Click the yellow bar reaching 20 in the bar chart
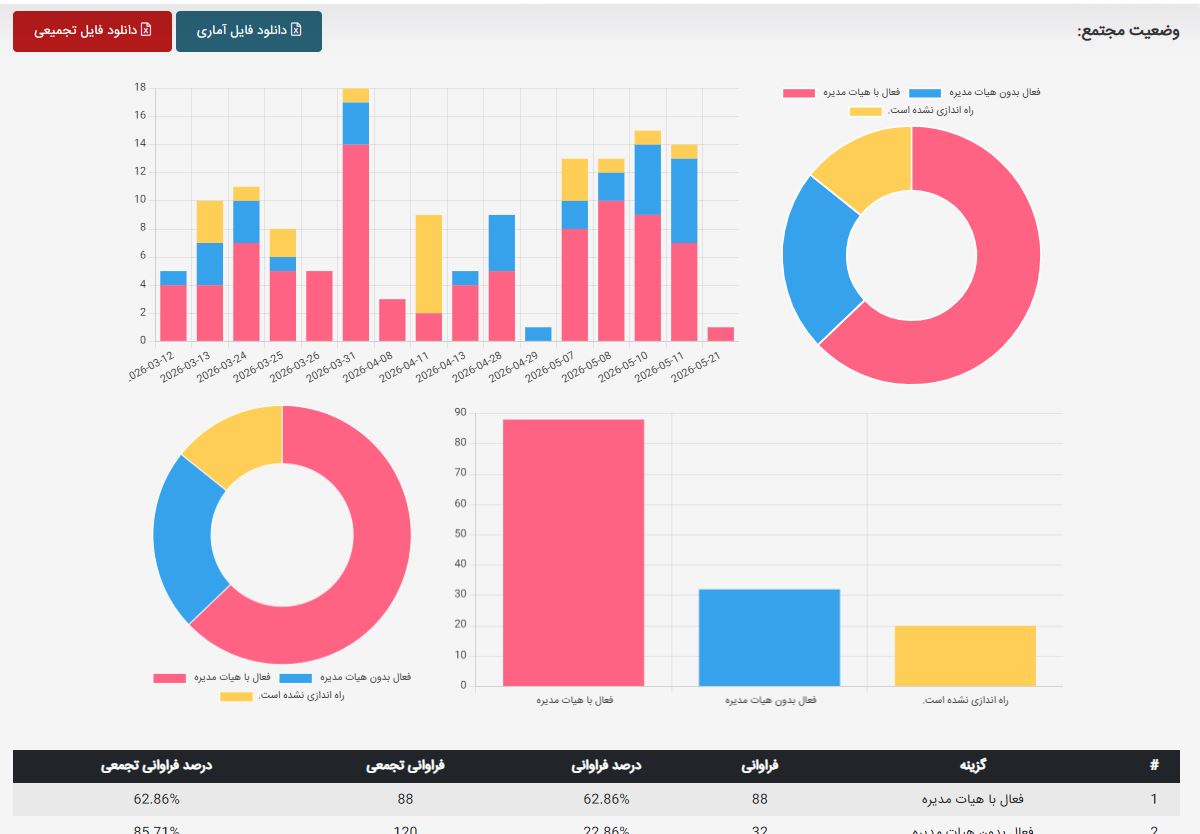Viewport: 1200px width, 834px height. (965, 656)
